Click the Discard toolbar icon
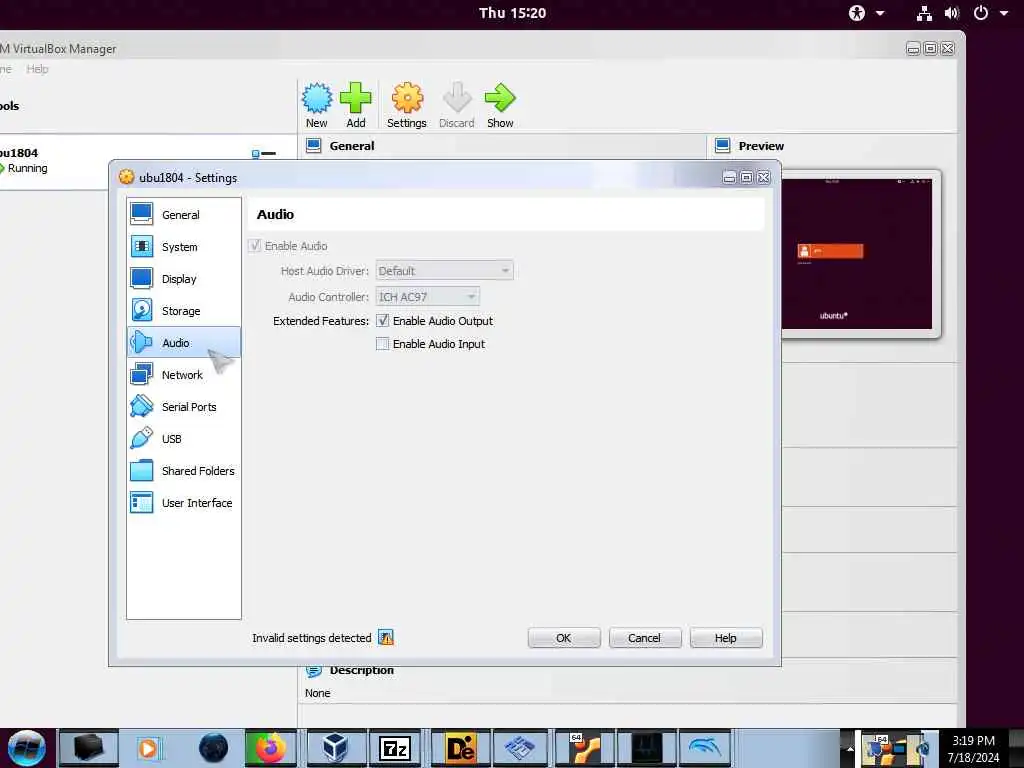The height and width of the screenshot is (768, 1024). point(456,98)
